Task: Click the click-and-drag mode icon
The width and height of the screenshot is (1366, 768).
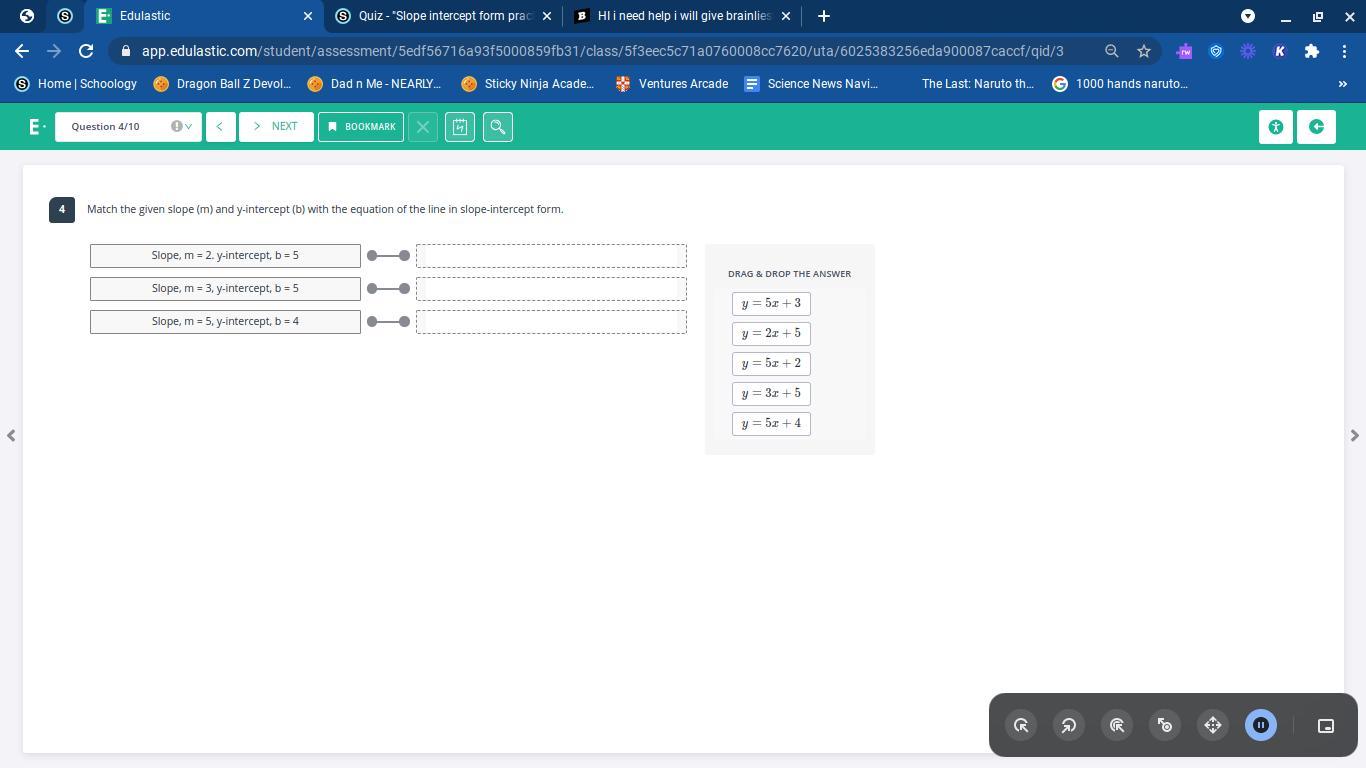Action: coord(1165,726)
